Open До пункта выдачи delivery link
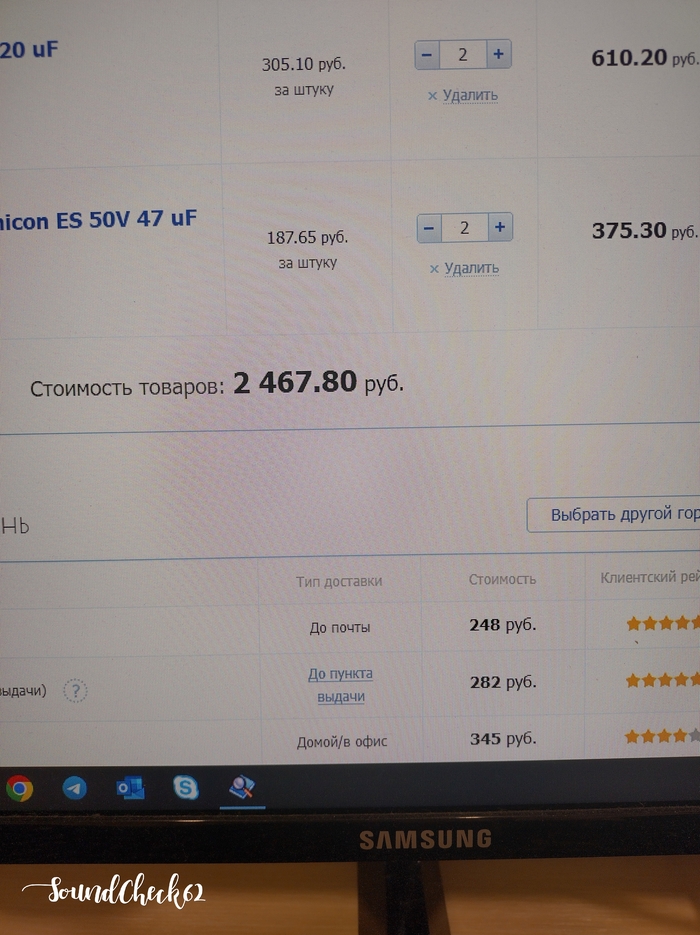The width and height of the screenshot is (700, 935). (x=340, y=685)
